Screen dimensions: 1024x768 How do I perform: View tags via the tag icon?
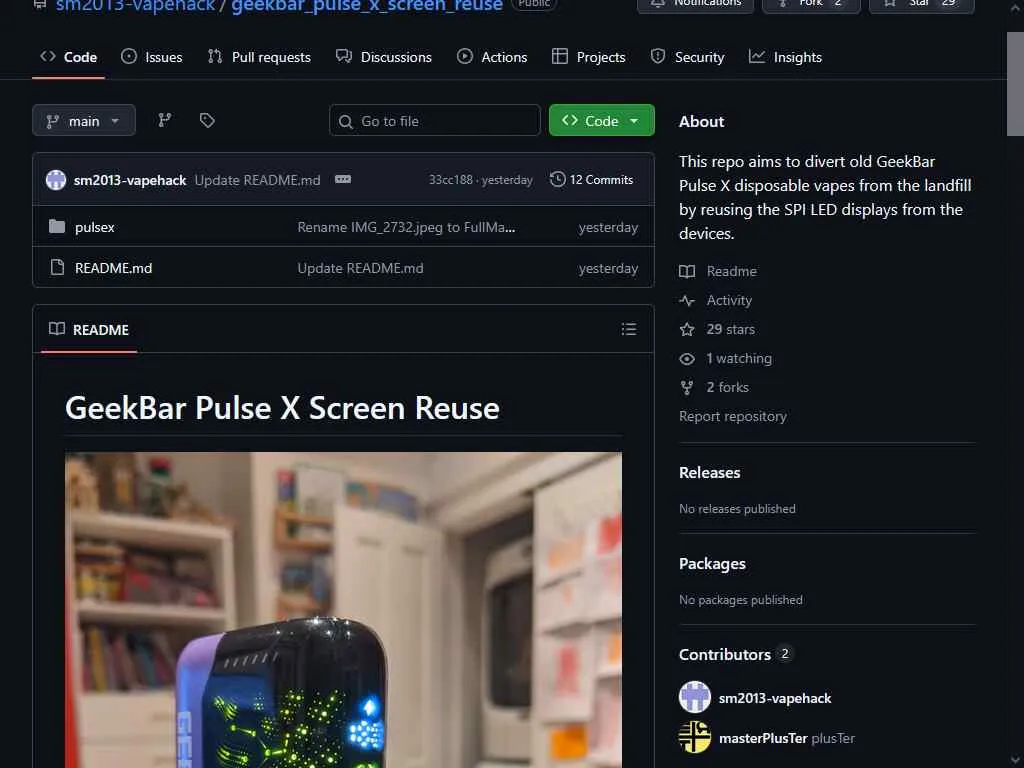(x=207, y=120)
